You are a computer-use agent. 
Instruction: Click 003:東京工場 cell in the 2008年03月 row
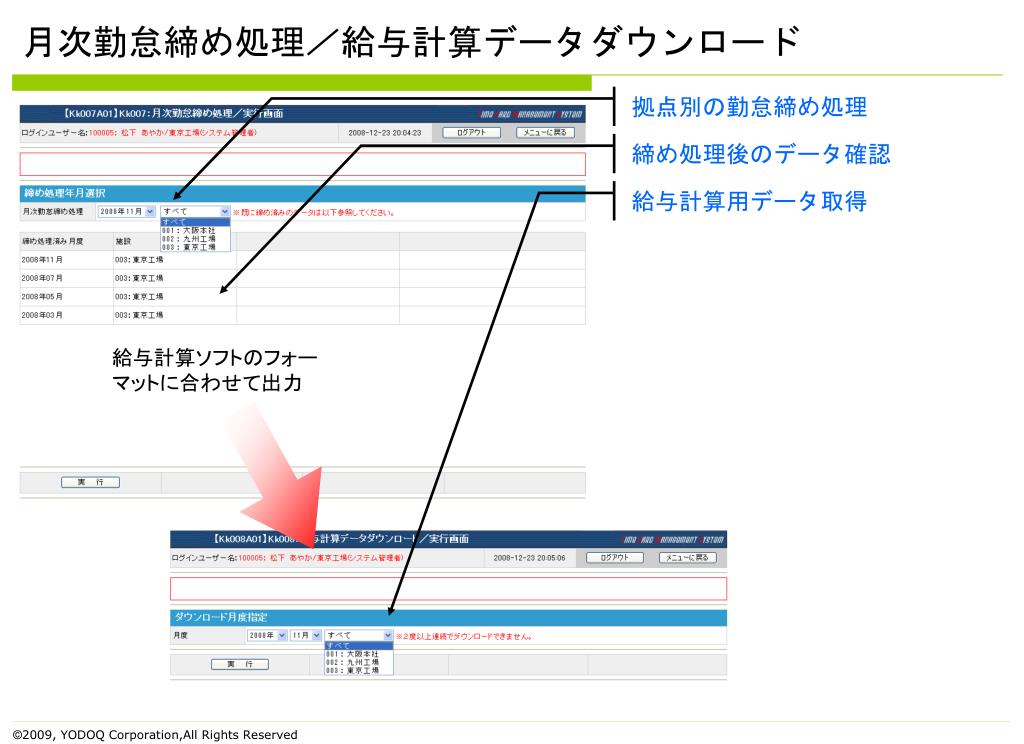tap(174, 315)
